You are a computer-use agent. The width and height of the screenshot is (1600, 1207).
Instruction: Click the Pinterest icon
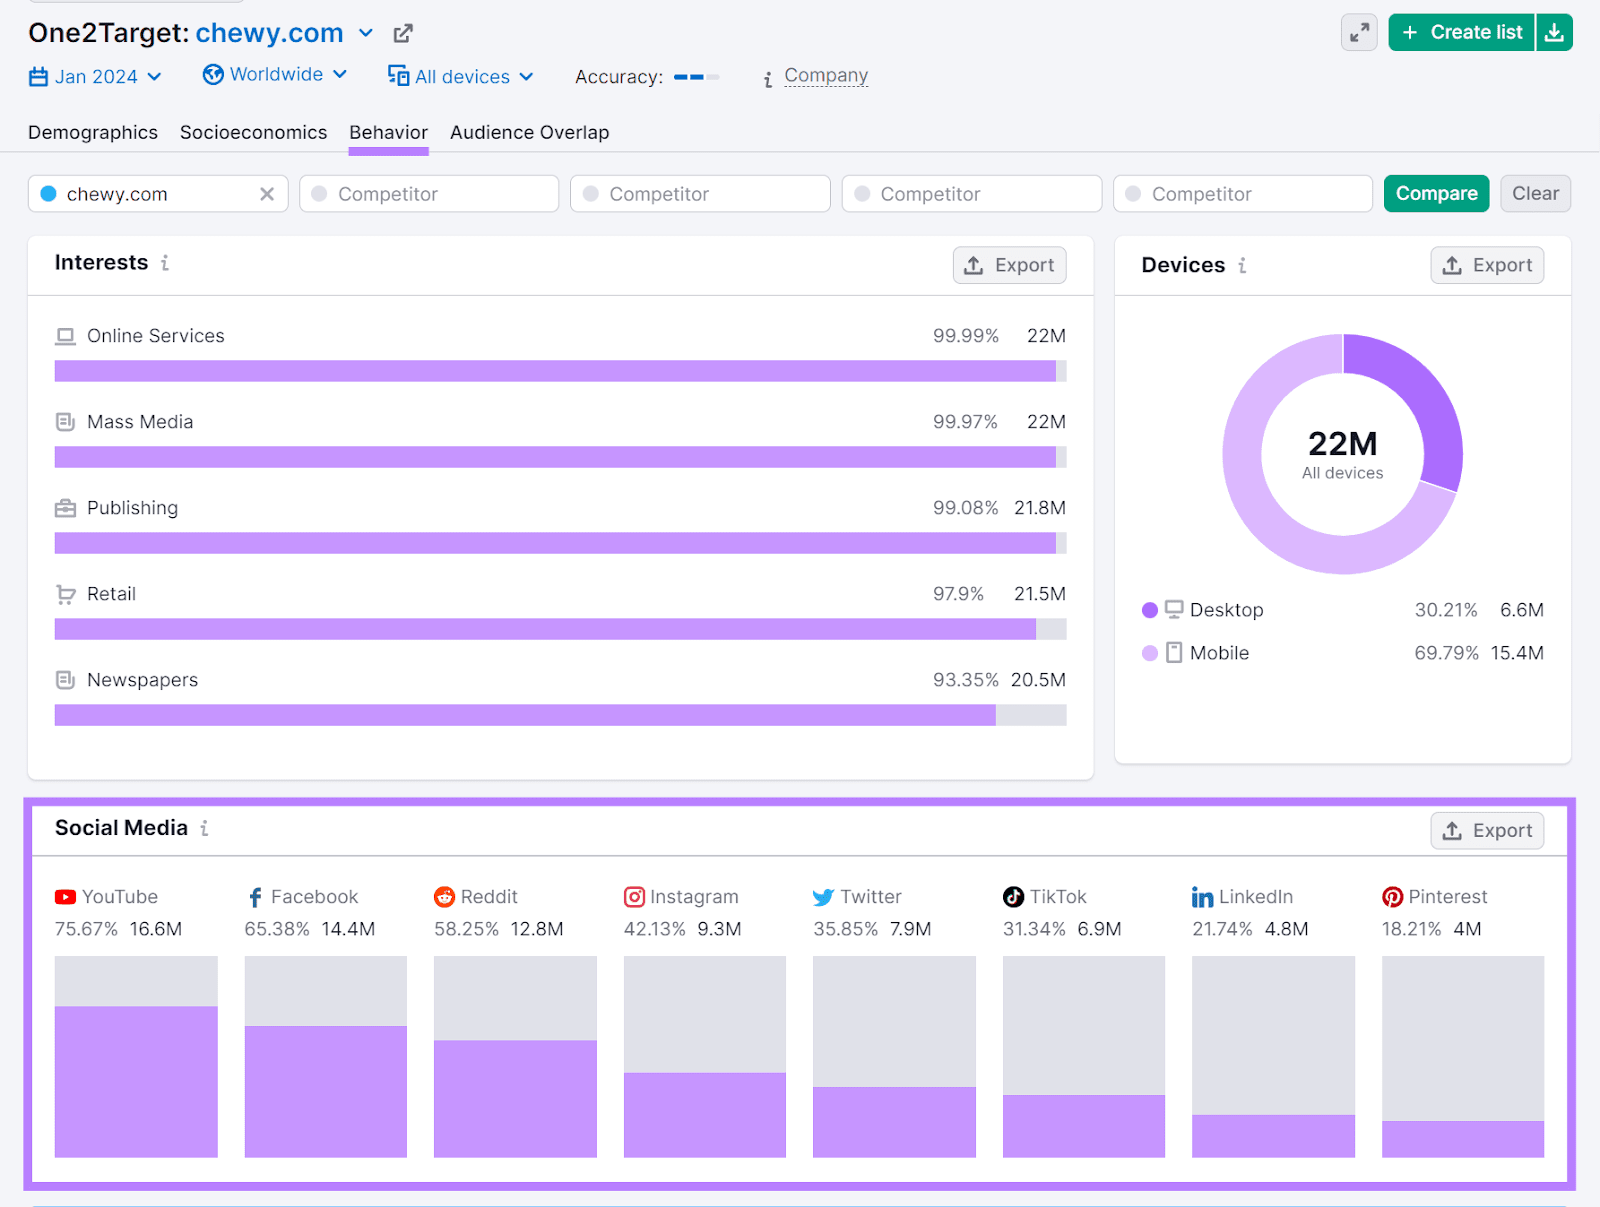point(1392,896)
